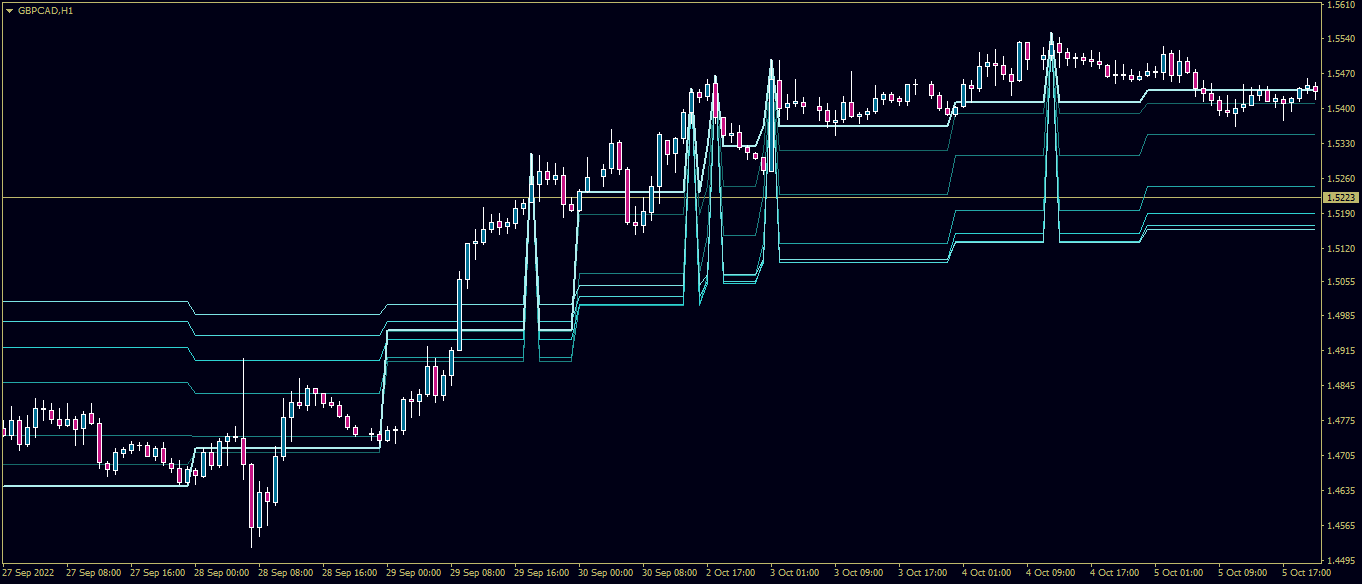
Task: Click the 5 Oct 09:00 time label
Action: tap(1243, 574)
